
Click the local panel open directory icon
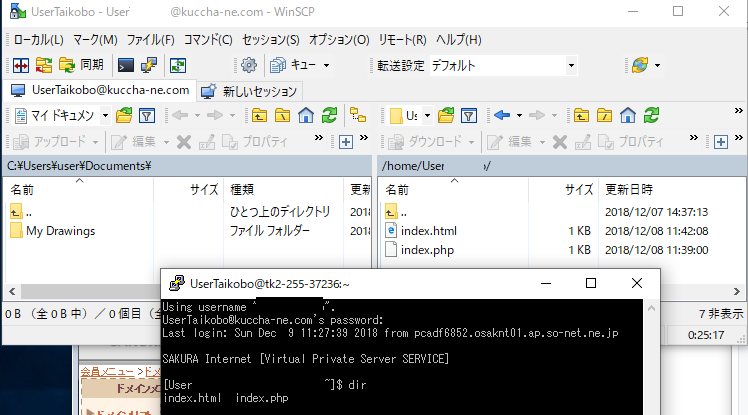coord(124,115)
